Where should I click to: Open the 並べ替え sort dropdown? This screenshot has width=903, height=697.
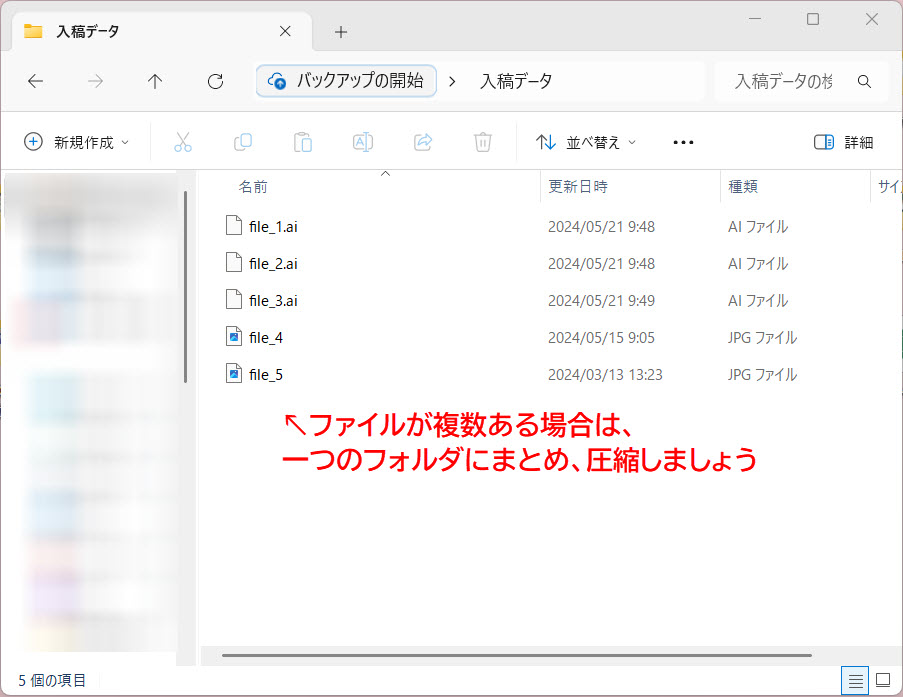pyautogui.click(x=586, y=142)
